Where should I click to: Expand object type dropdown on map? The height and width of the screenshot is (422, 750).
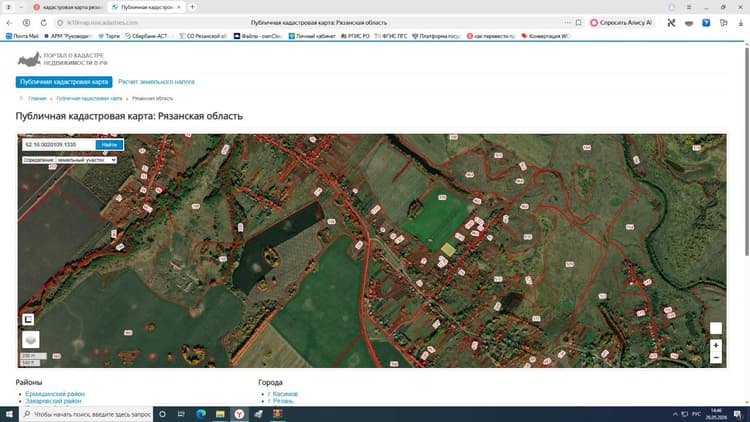(x=69, y=160)
